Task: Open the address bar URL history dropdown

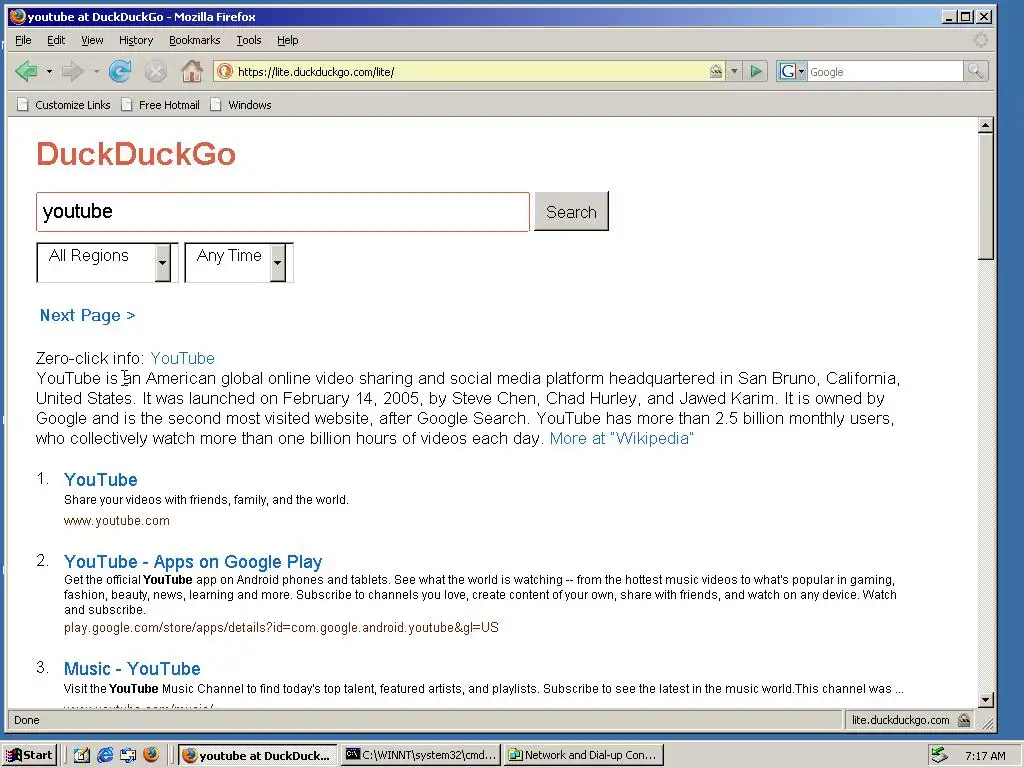Action: 734,71
